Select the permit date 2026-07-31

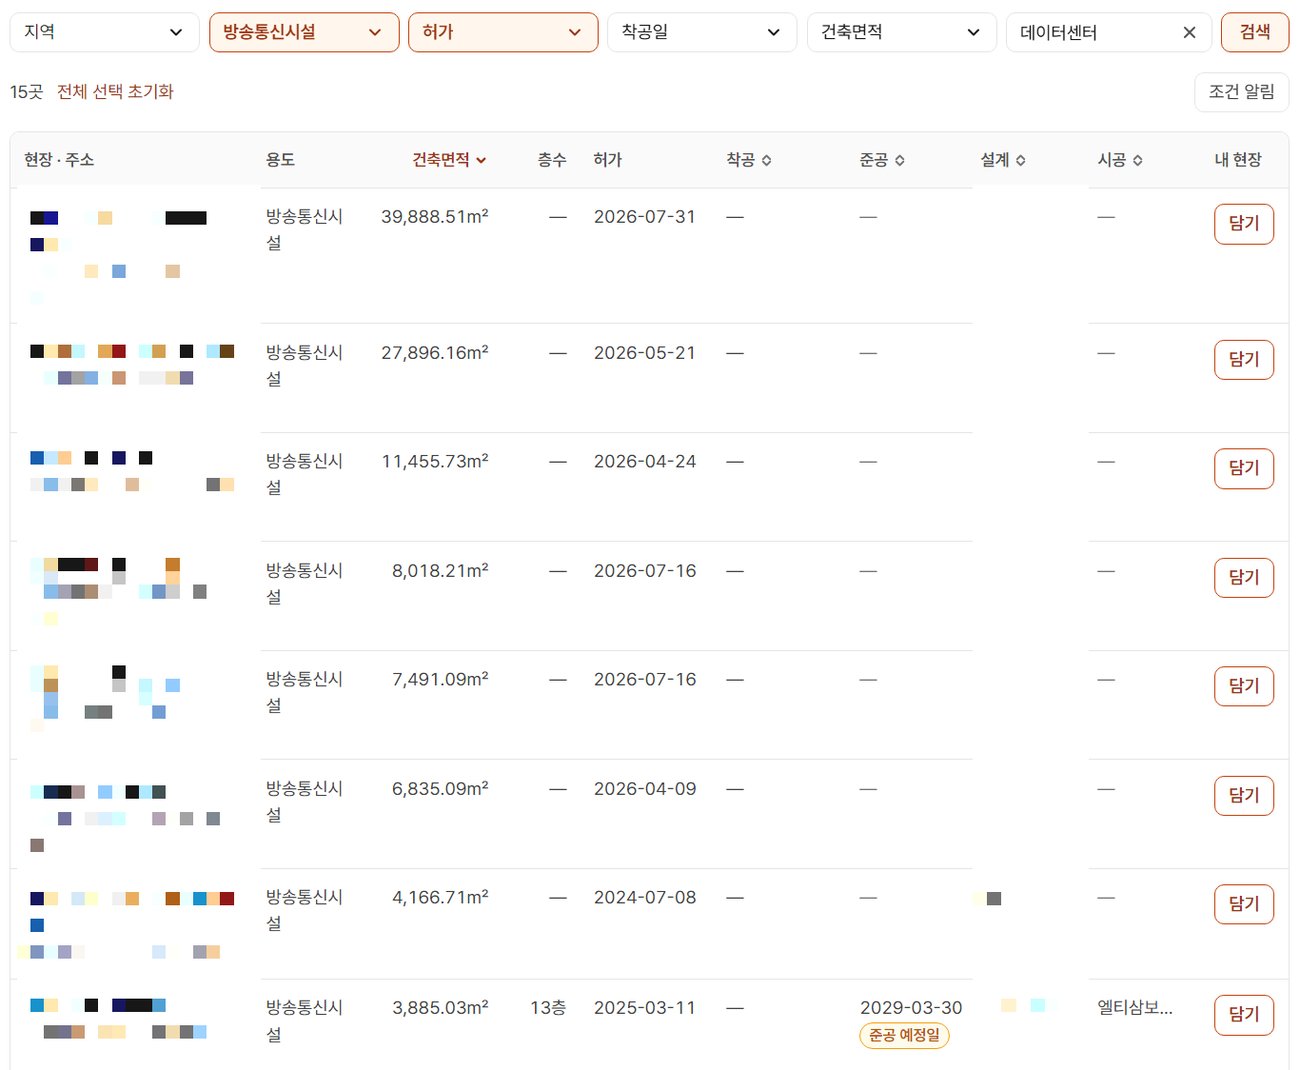tap(644, 217)
